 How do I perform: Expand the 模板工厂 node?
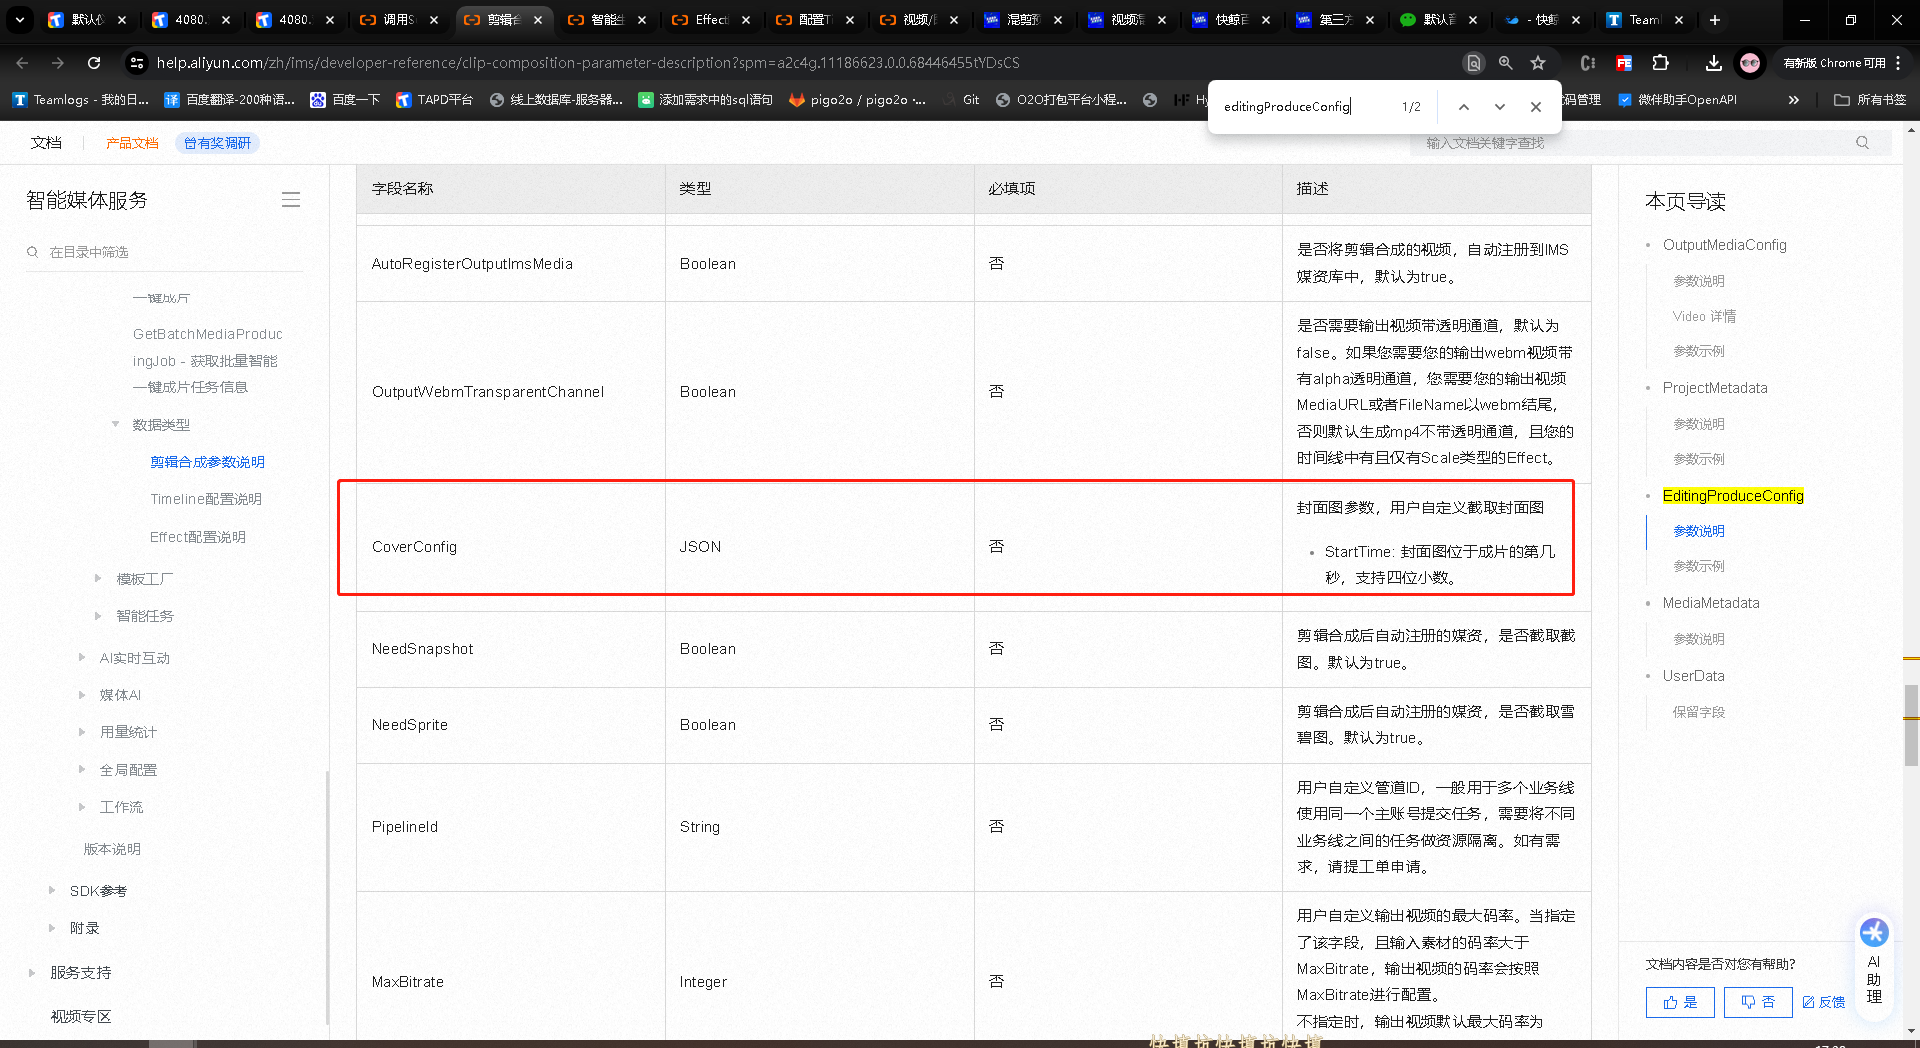(x=98, y=578)
